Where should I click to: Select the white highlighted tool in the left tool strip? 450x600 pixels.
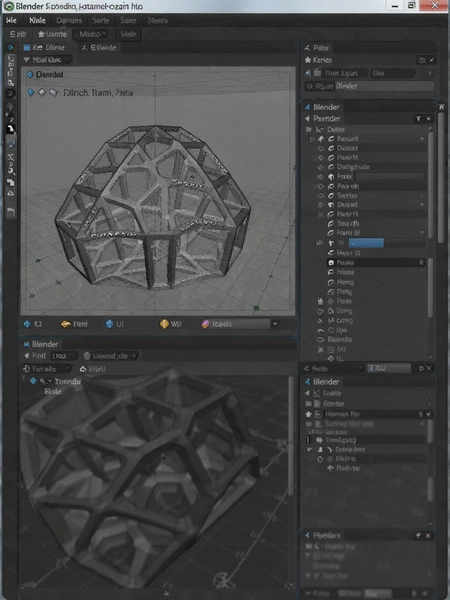11,129
